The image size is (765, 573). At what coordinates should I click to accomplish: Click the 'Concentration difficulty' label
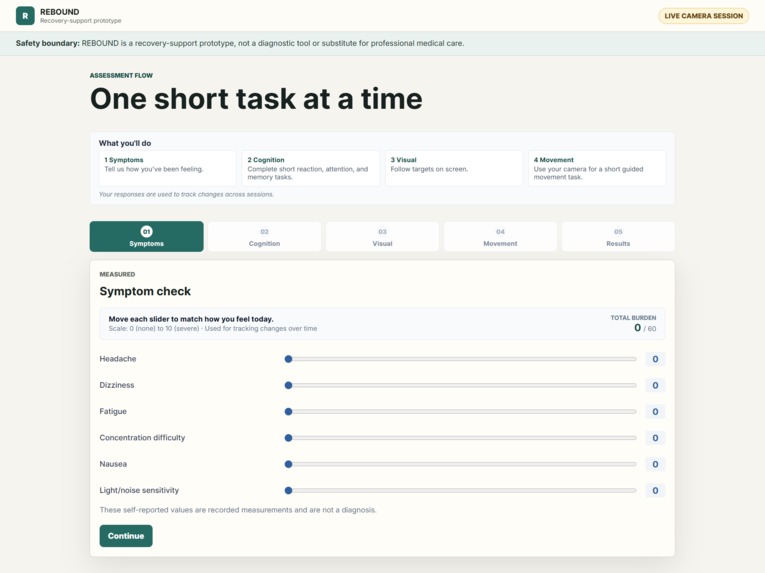point(142,438)
